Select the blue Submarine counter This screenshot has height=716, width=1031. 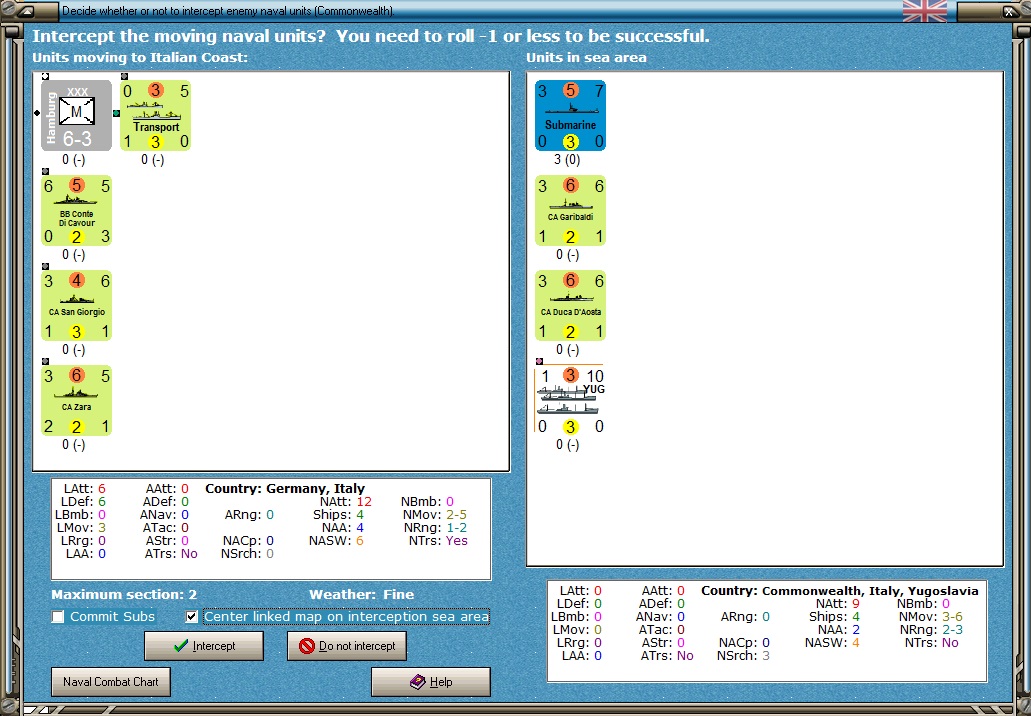tap(570, 116)
